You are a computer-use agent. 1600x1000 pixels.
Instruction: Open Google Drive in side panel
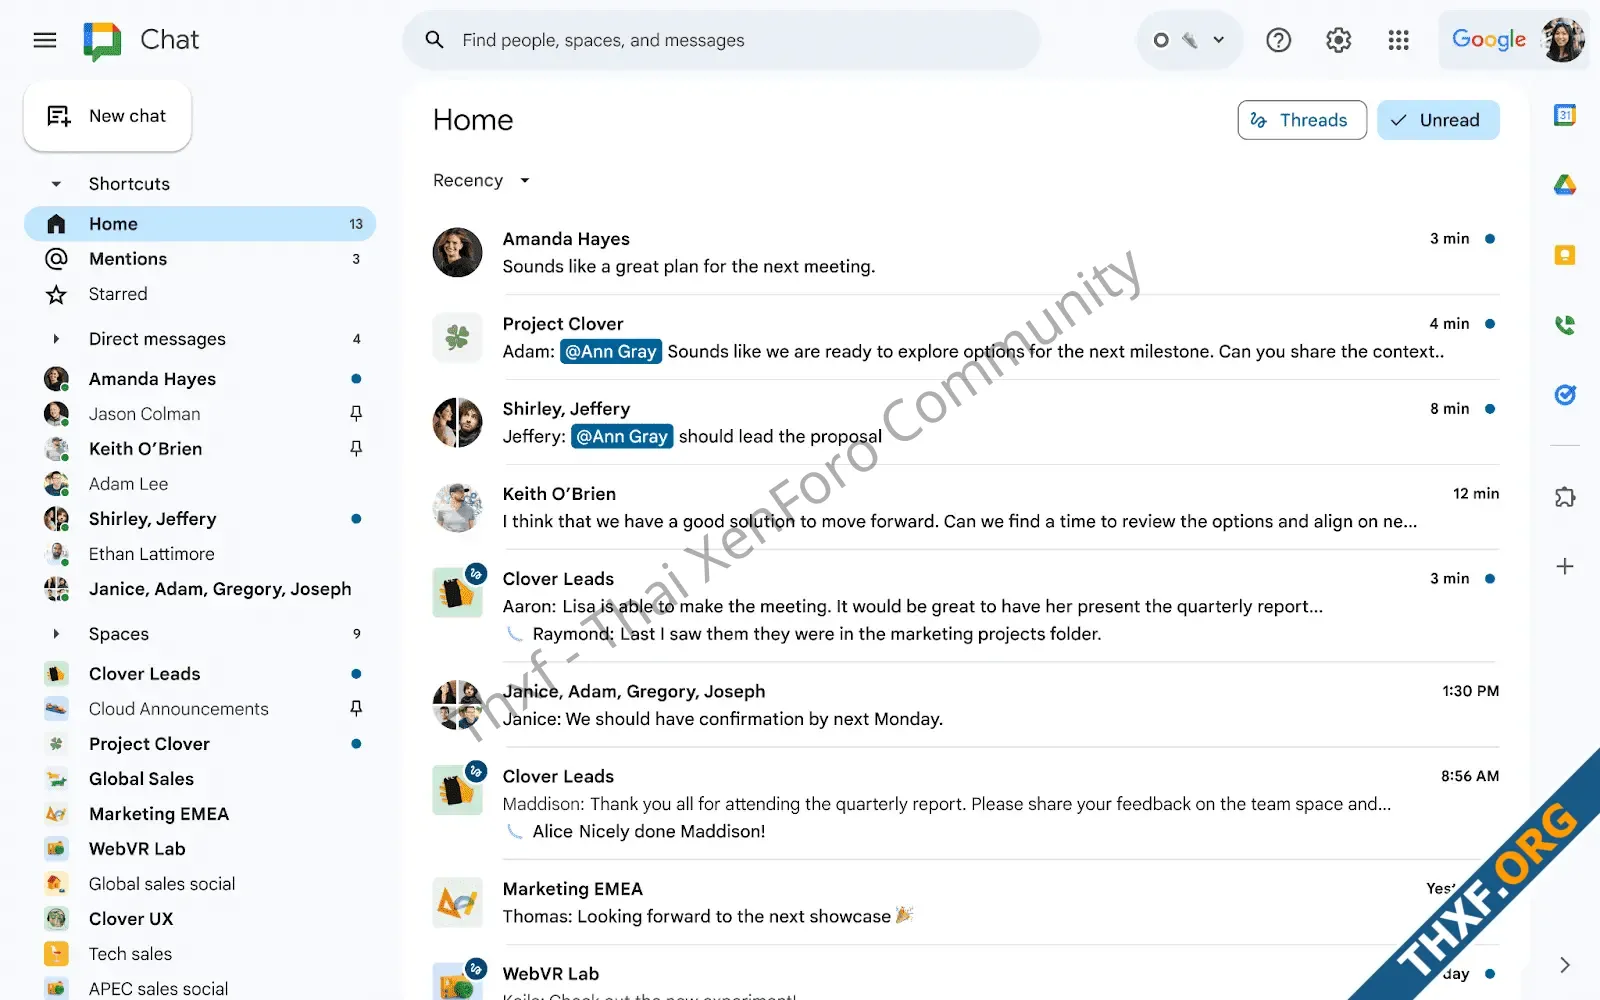pyautogui.click(x=1565, y=185)
